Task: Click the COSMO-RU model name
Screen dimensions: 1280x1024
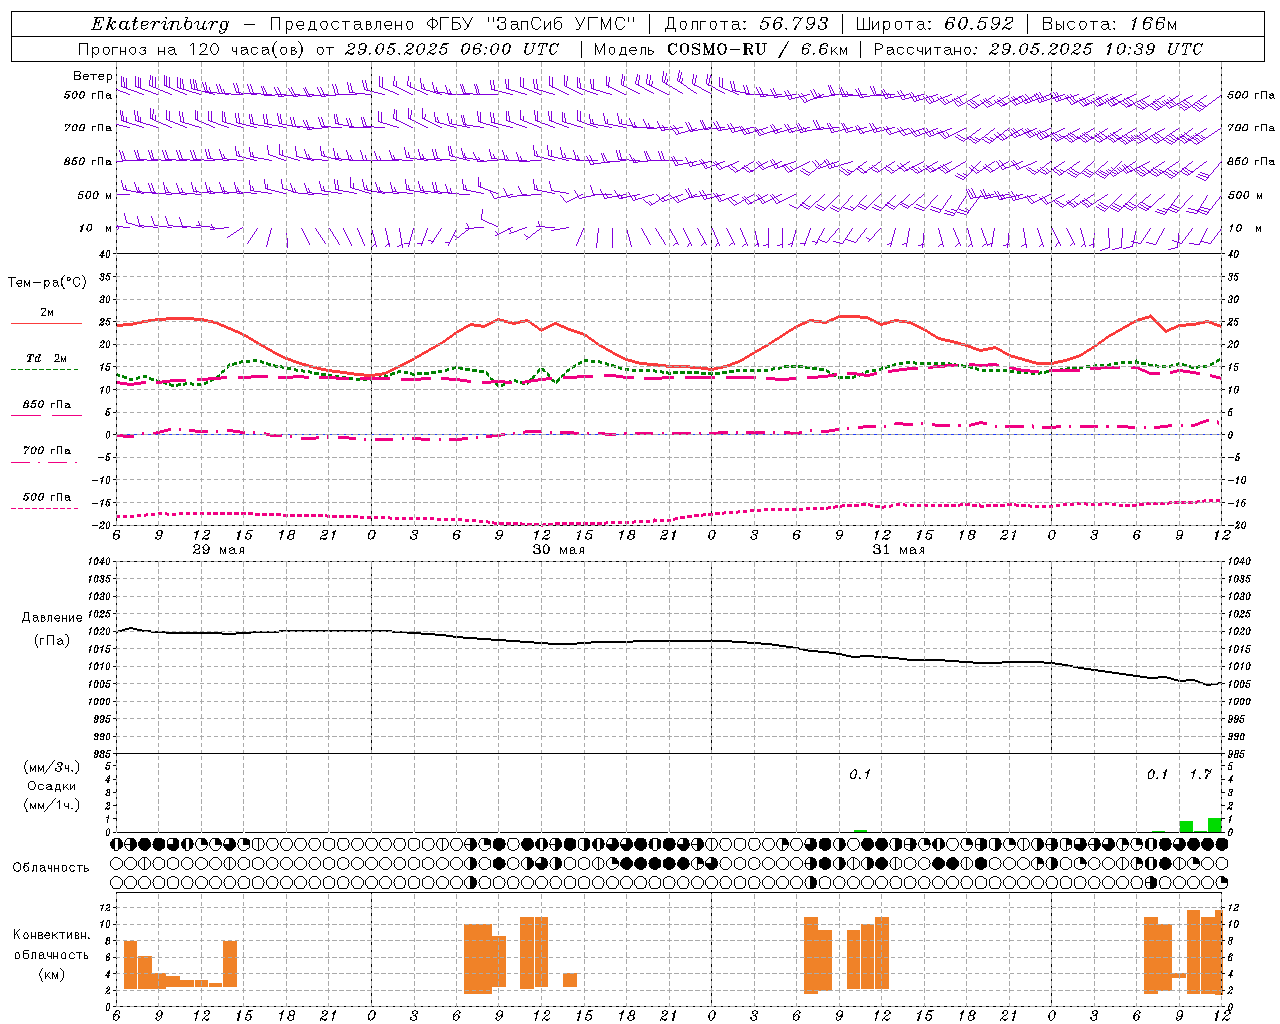Action: click(x=716, y=49)
